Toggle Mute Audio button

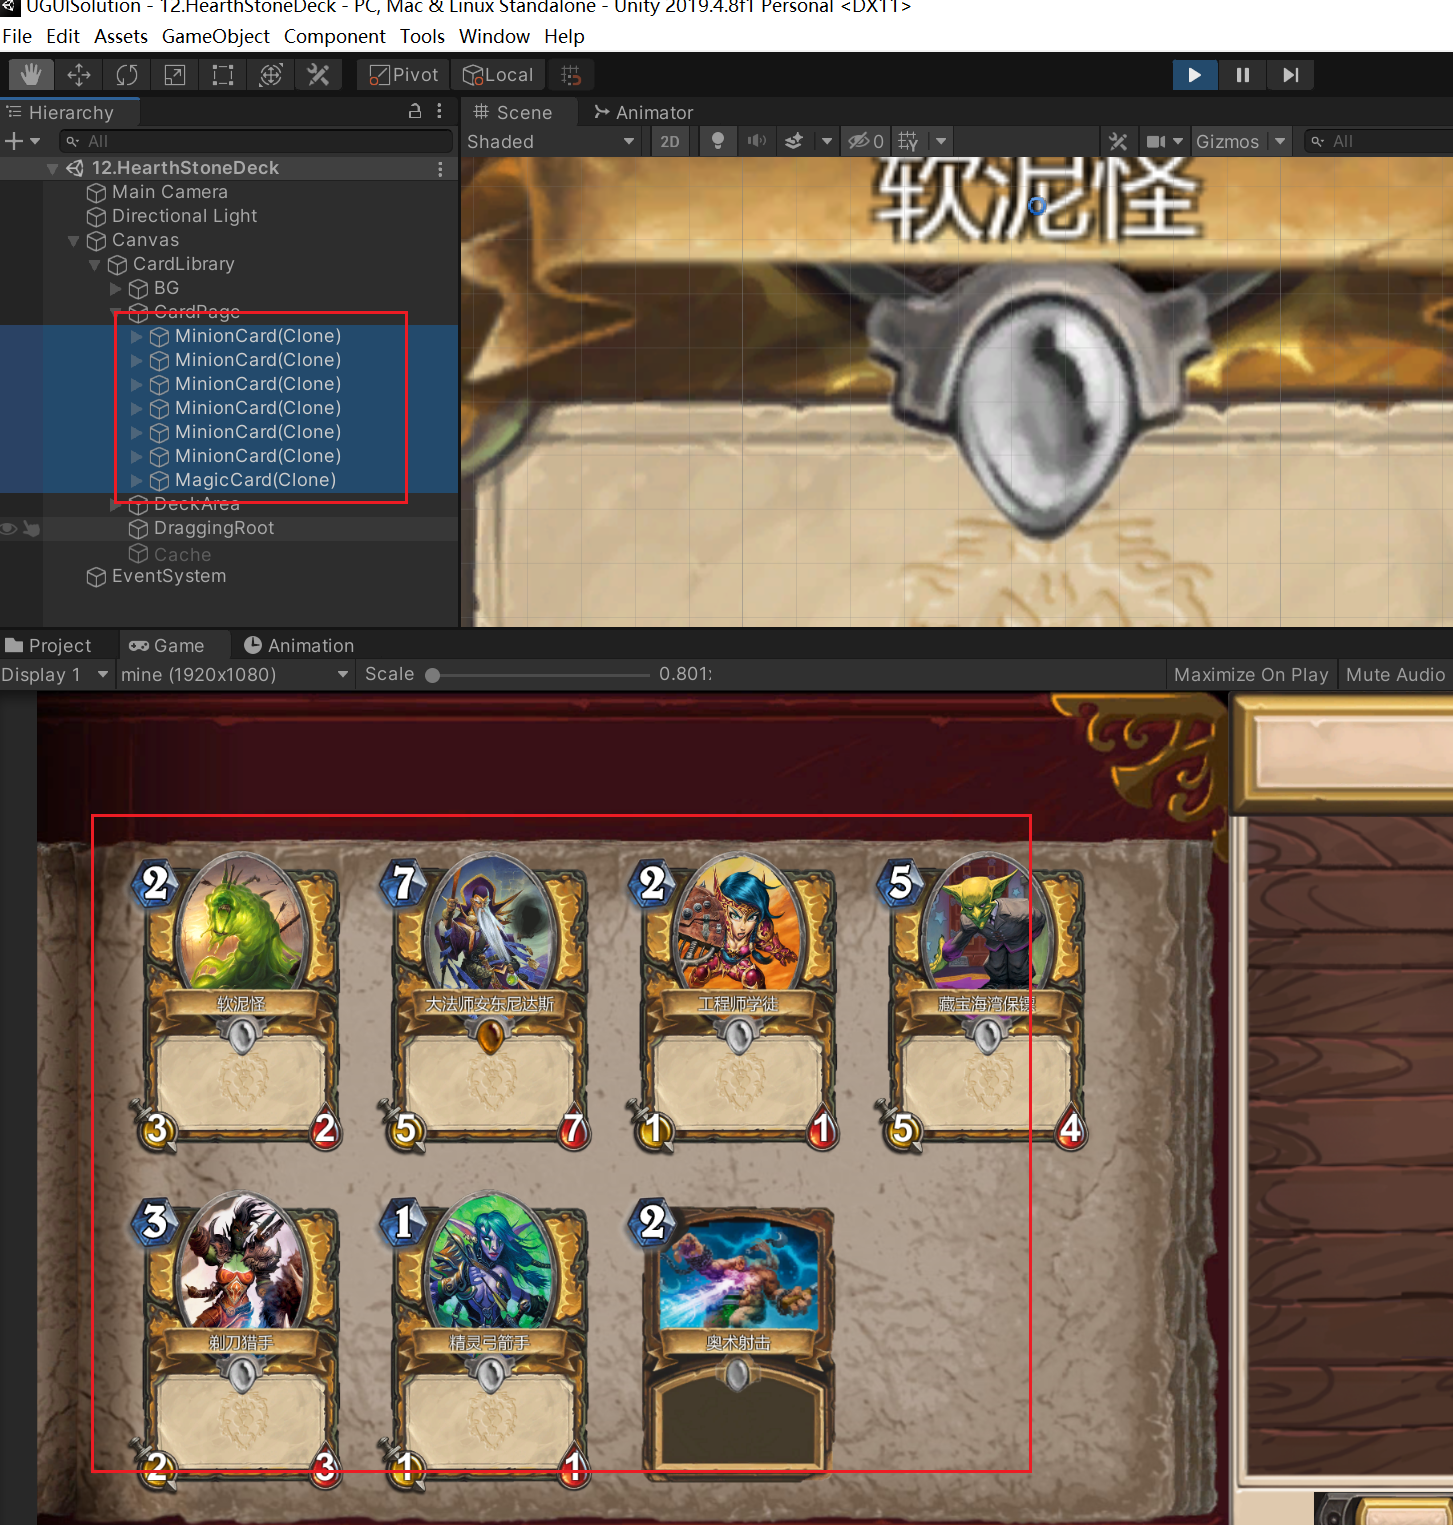[x=1395, y=674]
